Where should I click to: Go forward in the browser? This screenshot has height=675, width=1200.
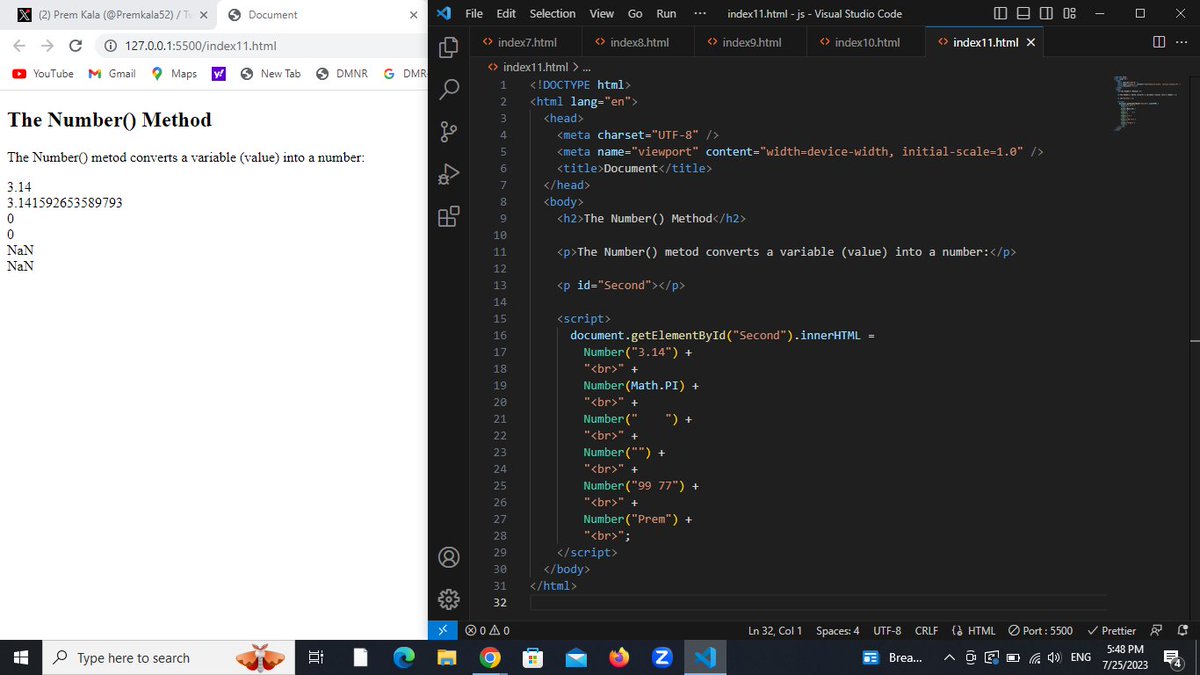[x=48, y=46]
